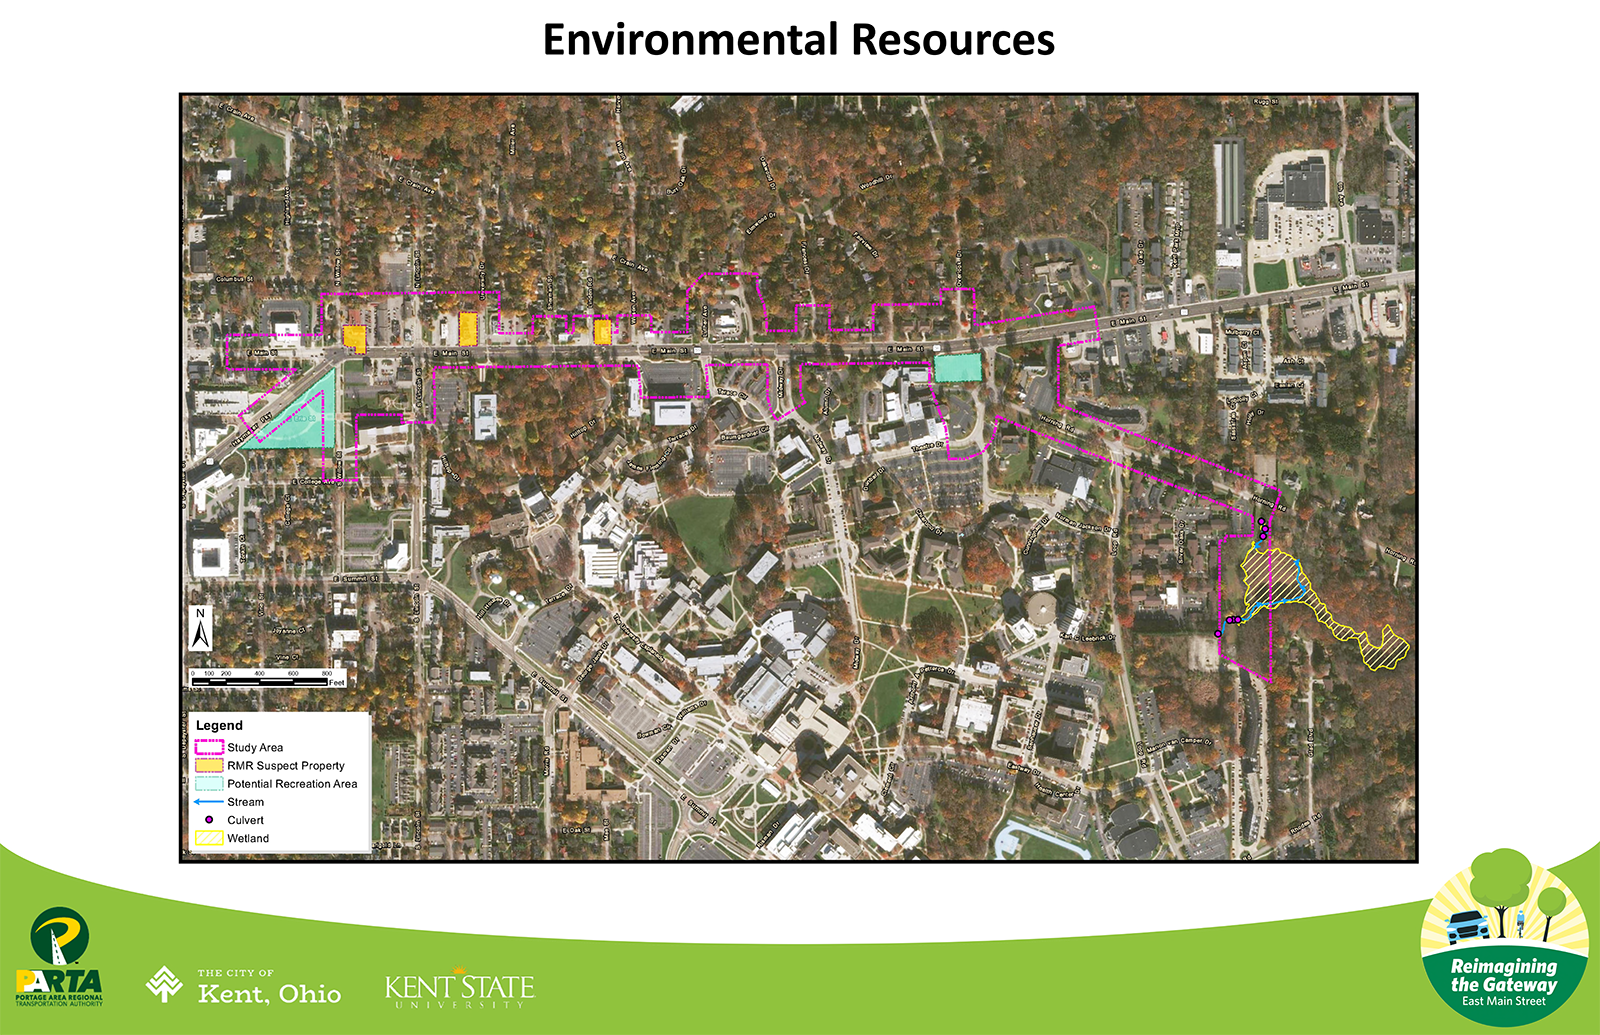Select the Study Area legend swatch
Viewport: 1600px width, 1035px height.
coord(209,747)
